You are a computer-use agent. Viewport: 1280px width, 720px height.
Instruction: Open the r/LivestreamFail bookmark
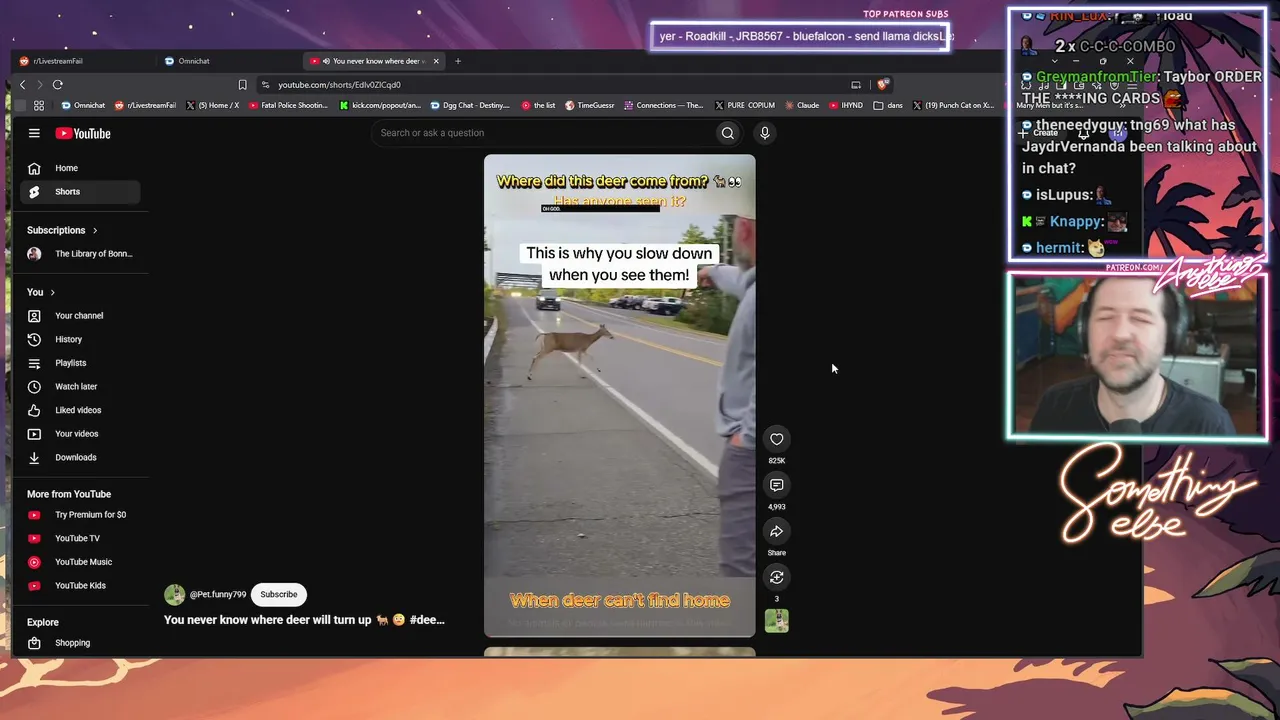point(146,105)
